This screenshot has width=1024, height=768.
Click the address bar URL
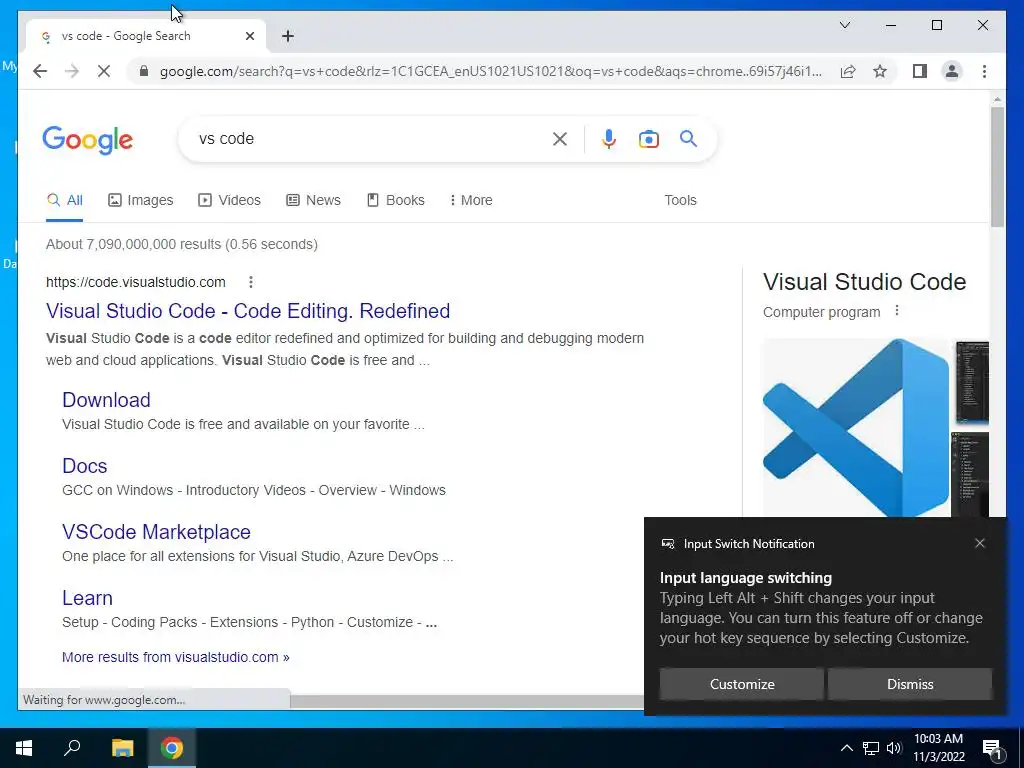(x=490, y=71)
